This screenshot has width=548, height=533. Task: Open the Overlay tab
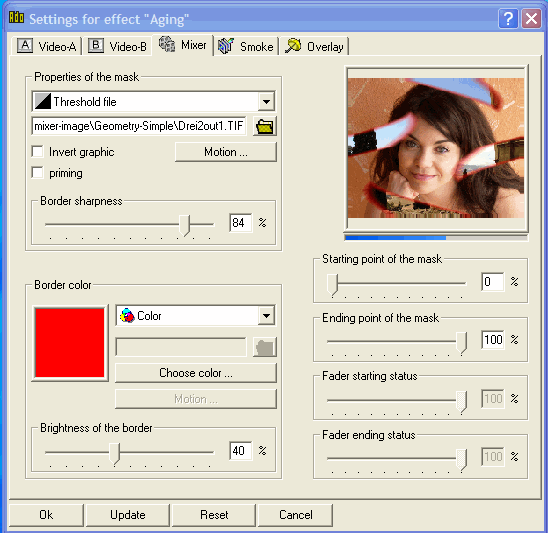315,46
